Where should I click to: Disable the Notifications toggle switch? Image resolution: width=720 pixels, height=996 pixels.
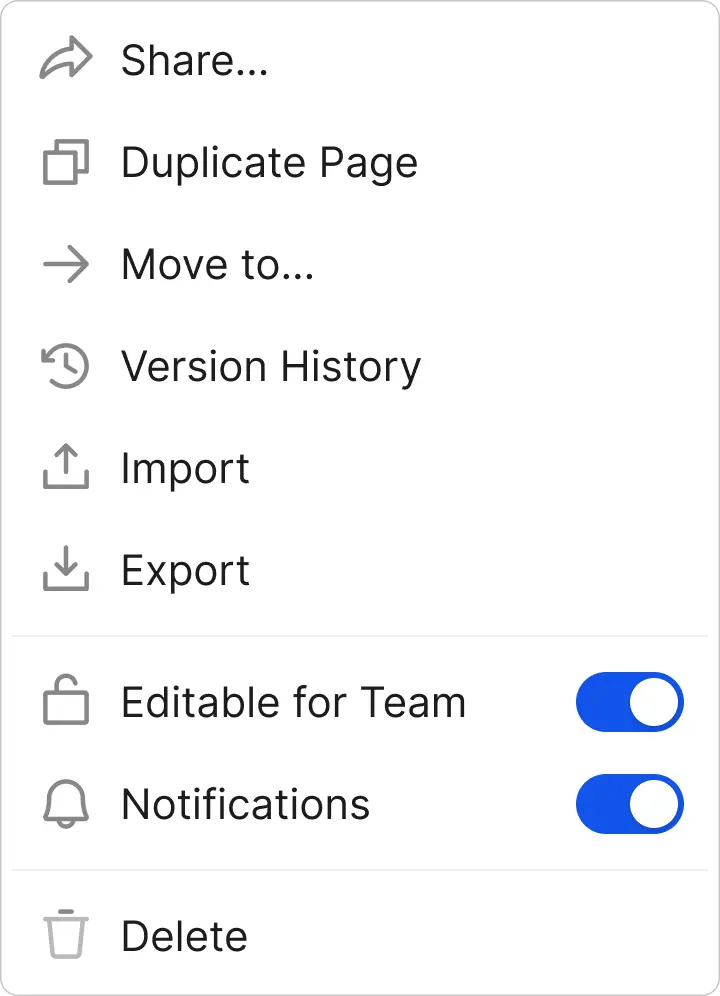pyautogui.click(x=629, y=804)
